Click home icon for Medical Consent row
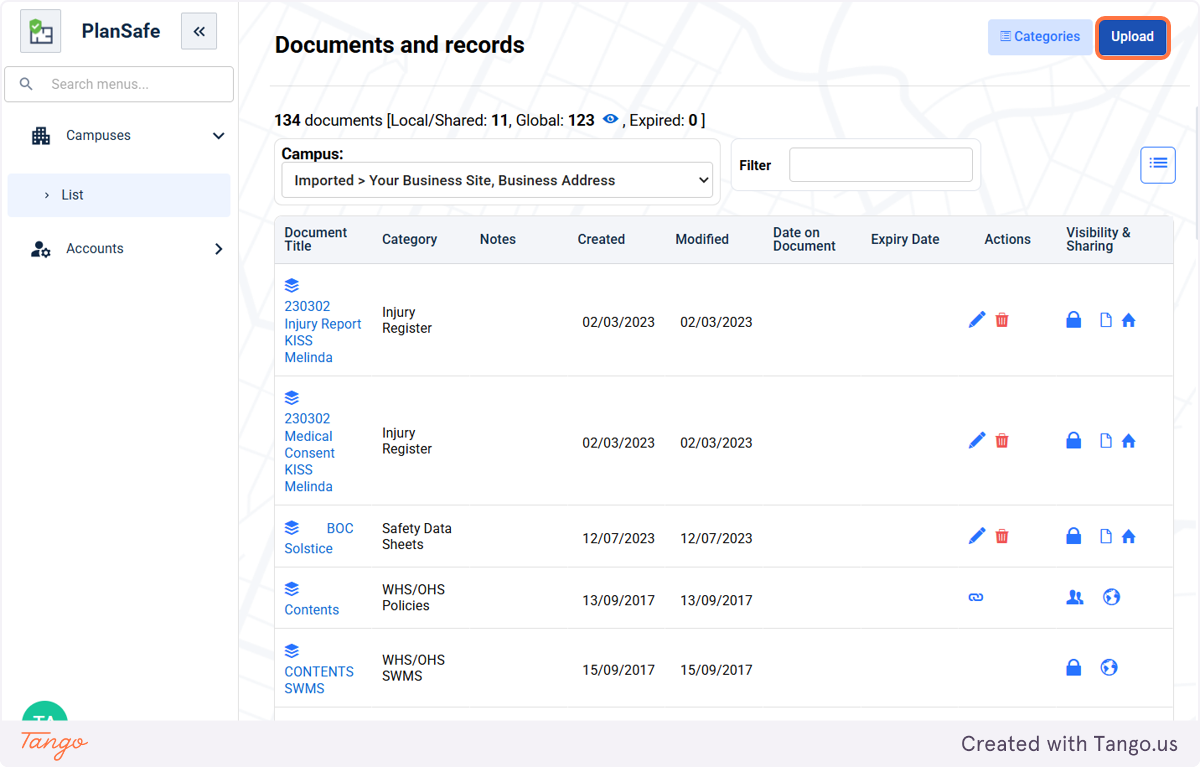The width and height of the screenshot is (1200, 767). coord(1129,440)
